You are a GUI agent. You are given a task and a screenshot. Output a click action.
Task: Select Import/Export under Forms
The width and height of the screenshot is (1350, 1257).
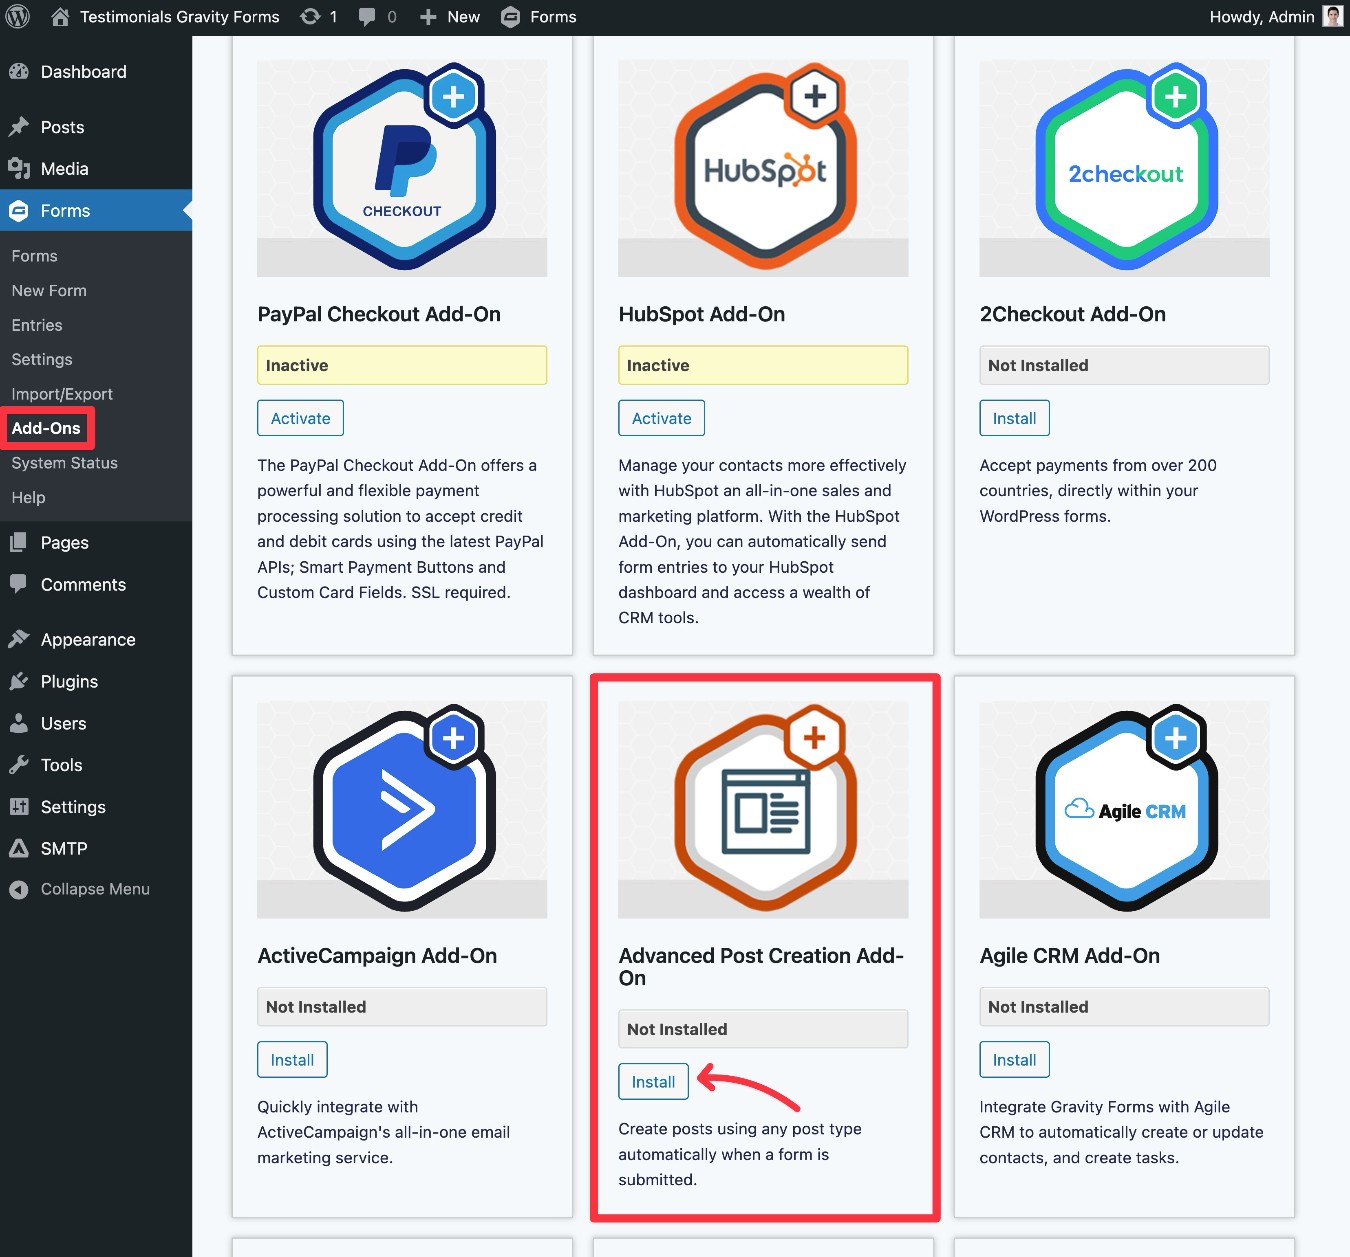pyautogui.click(x=62, y=393)
